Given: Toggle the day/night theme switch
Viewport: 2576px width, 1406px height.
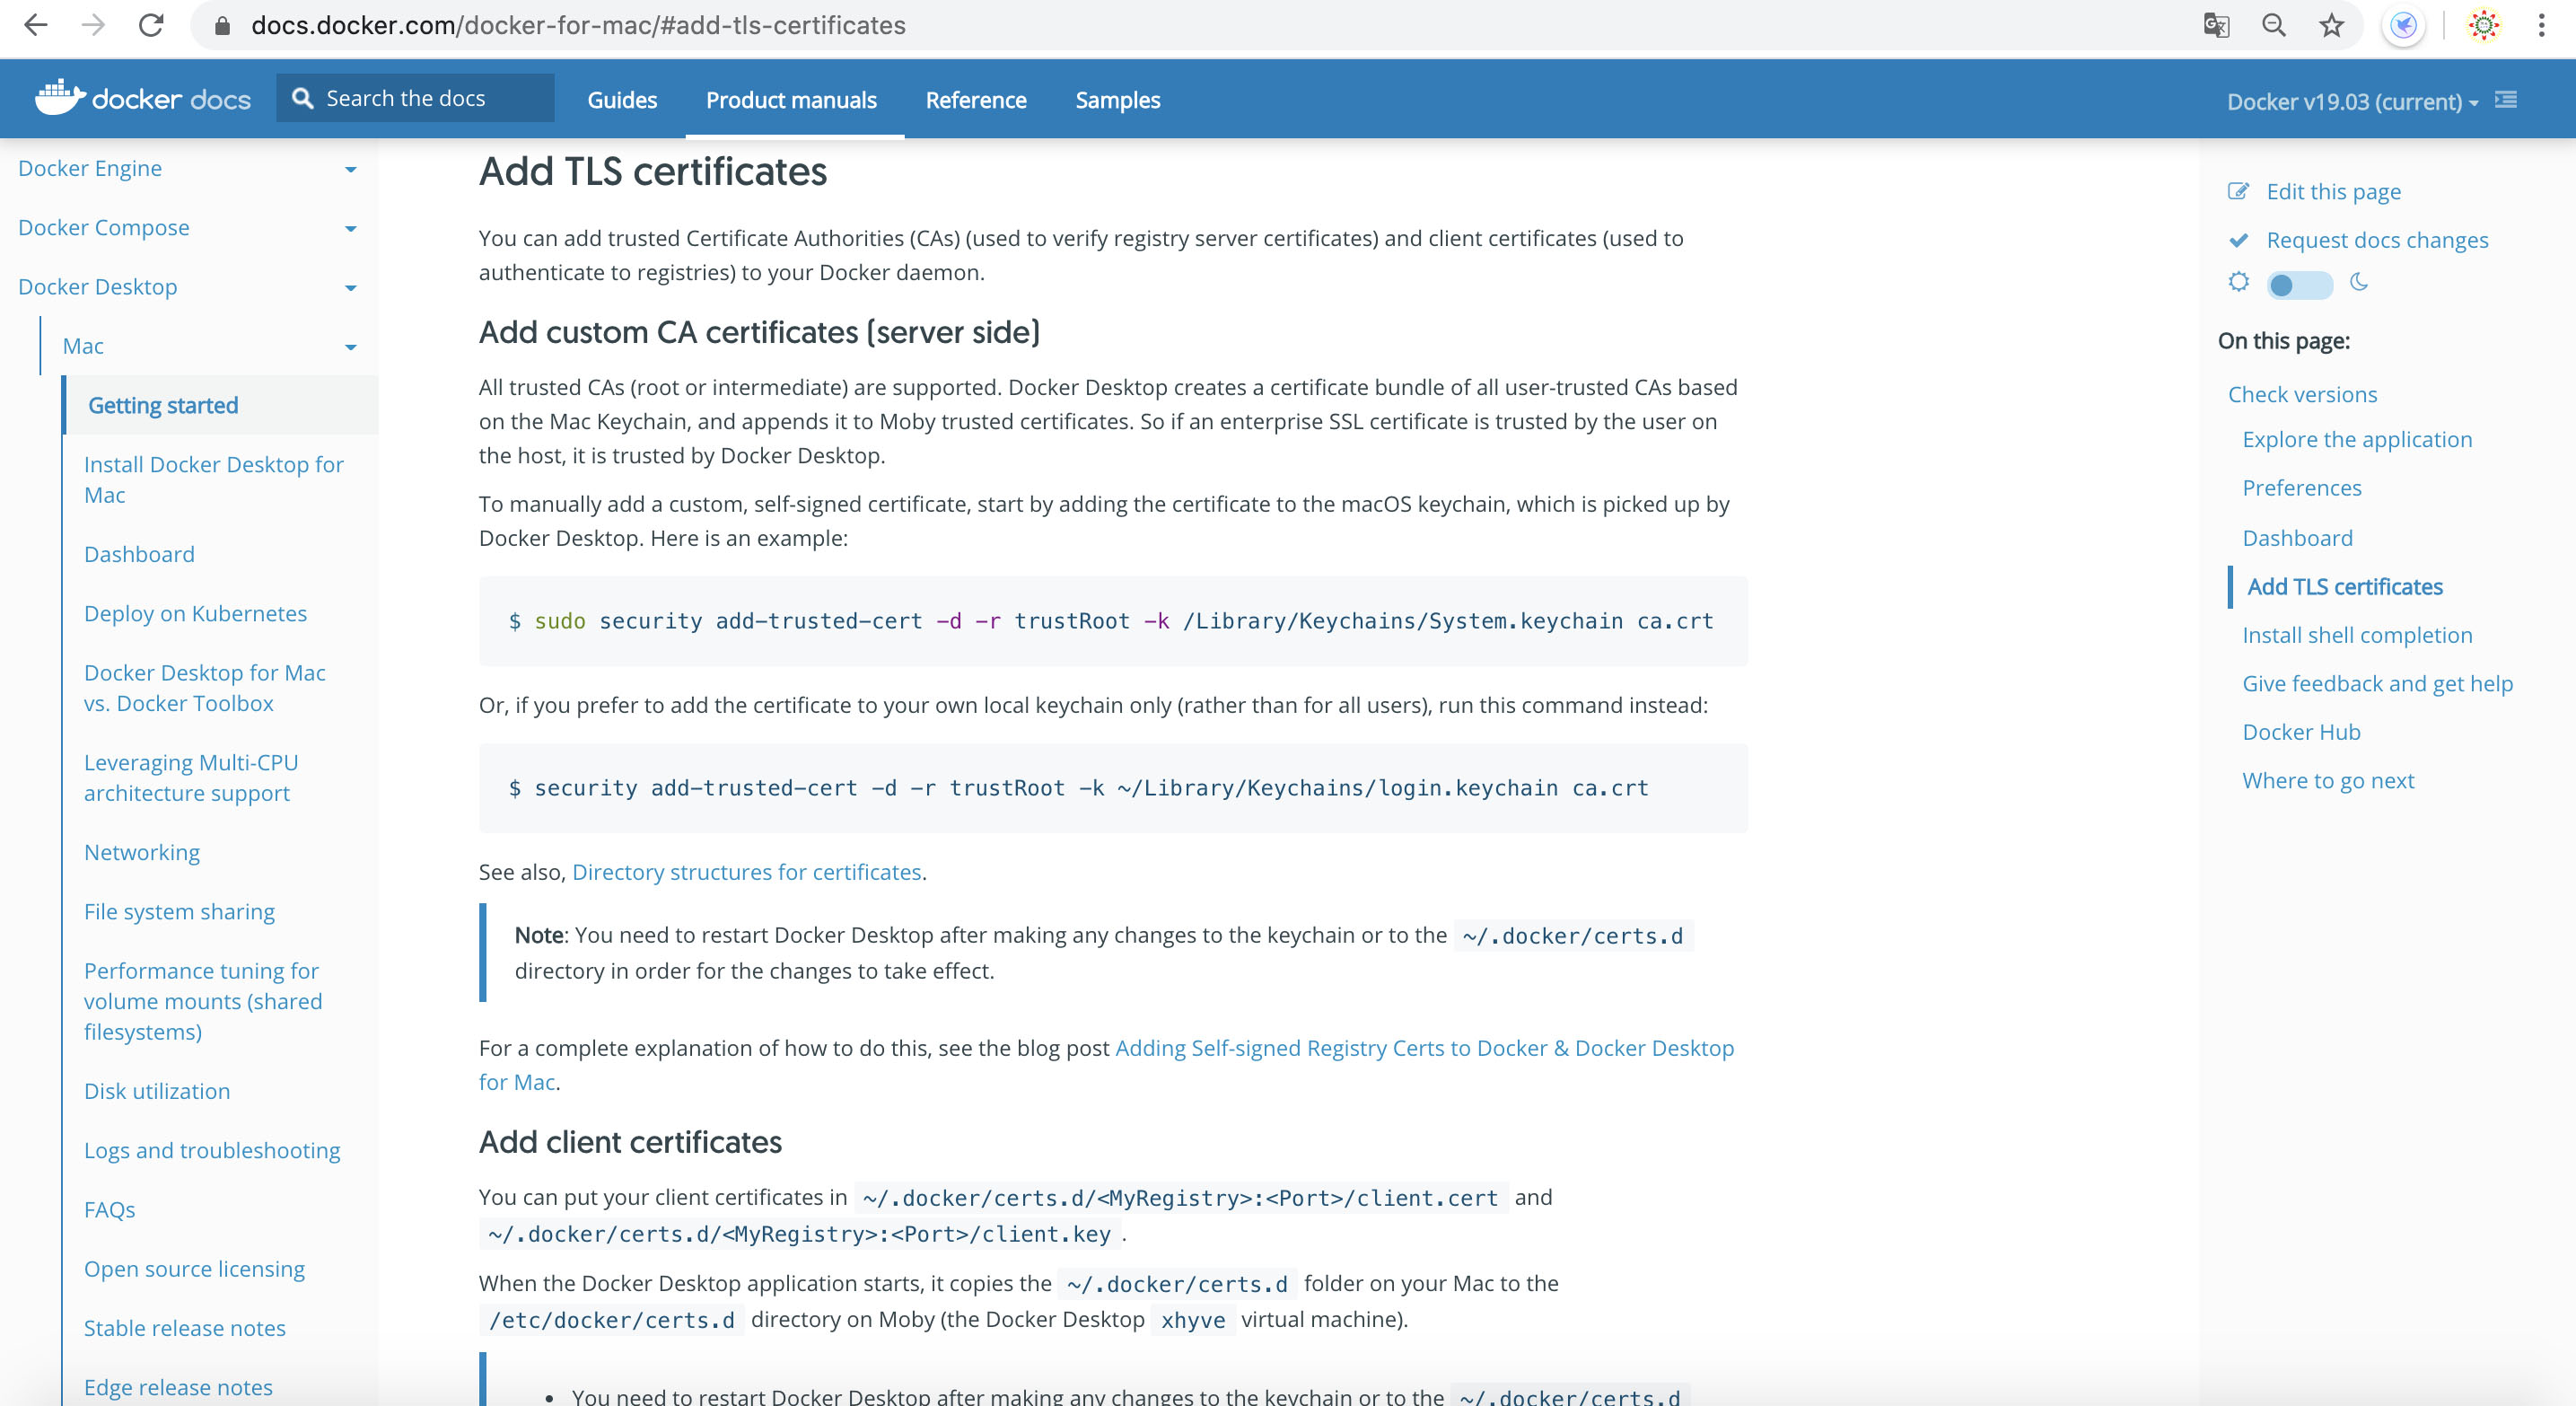Looking at the screenshot, I should point(2299,285).
